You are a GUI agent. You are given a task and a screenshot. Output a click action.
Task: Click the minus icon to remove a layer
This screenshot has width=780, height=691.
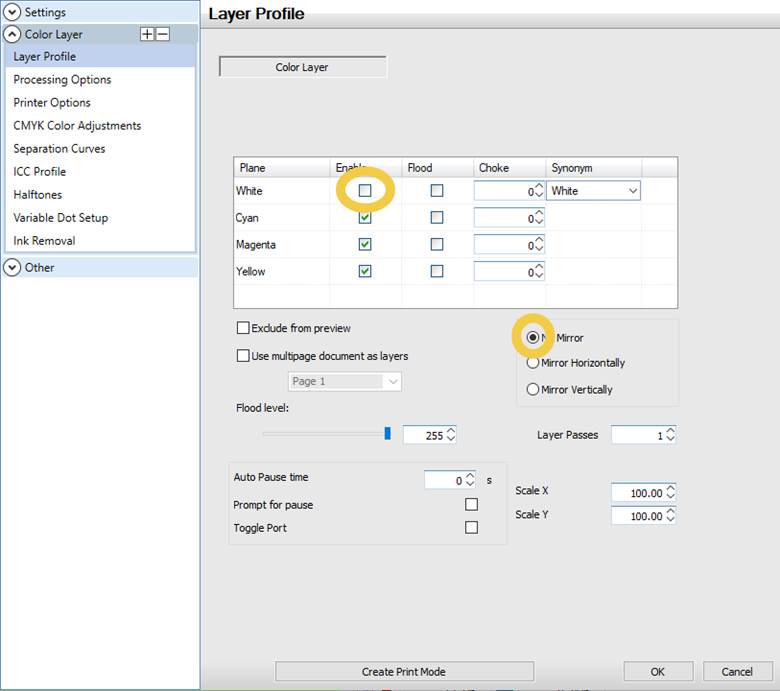click(163, 34)
